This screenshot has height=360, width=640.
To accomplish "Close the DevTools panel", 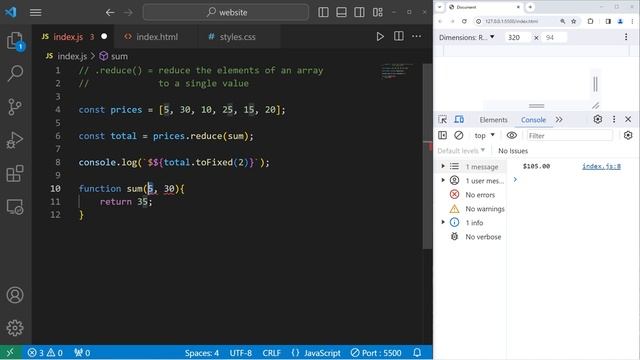I will click(x=628, y=119).
